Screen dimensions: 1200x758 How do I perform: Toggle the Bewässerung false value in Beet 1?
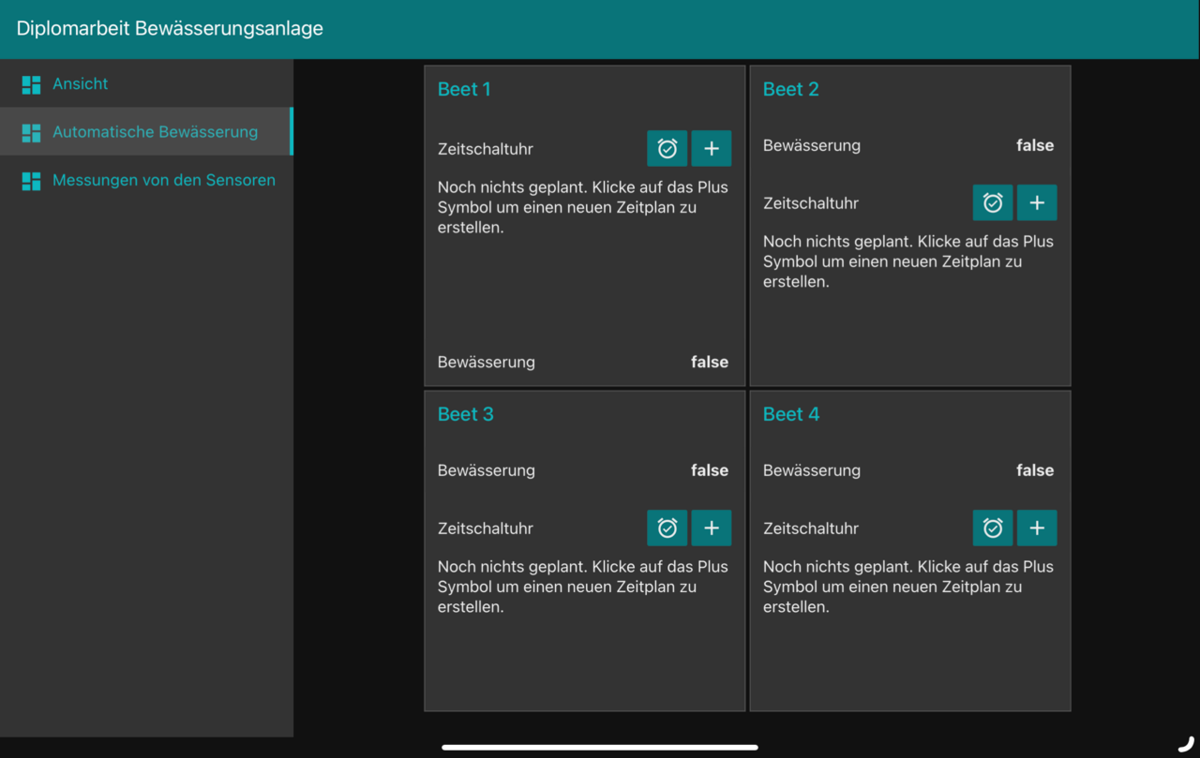click(709, 362)
